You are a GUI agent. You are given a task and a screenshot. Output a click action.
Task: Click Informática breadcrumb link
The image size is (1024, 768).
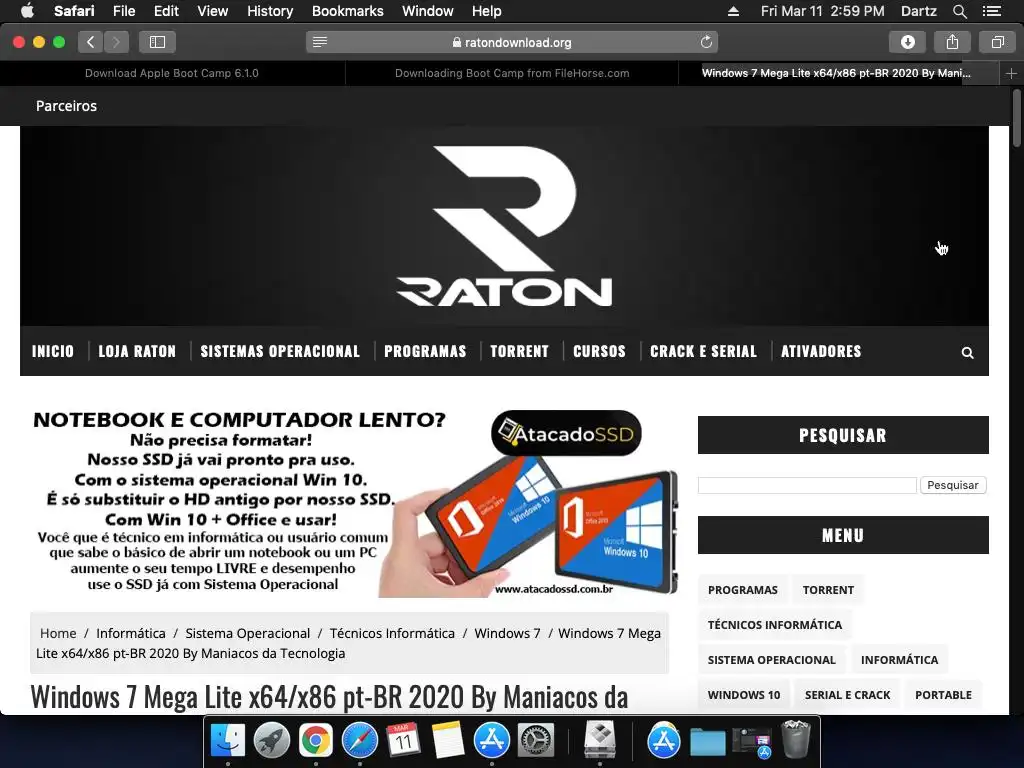131,633
